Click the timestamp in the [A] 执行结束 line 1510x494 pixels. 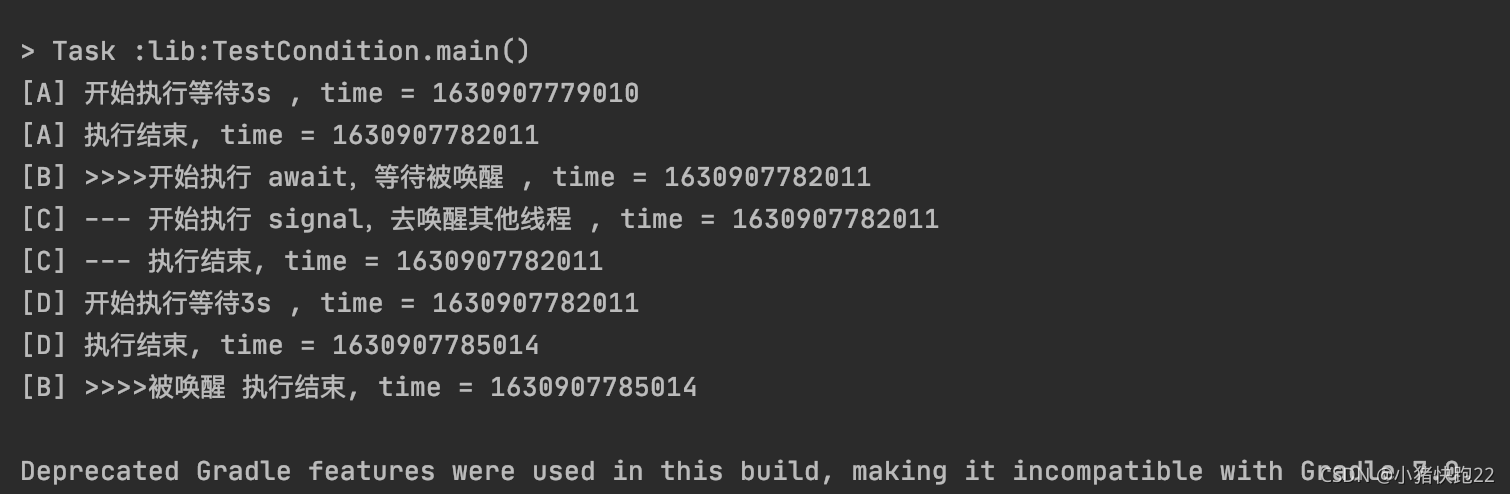tap(436, 135)
